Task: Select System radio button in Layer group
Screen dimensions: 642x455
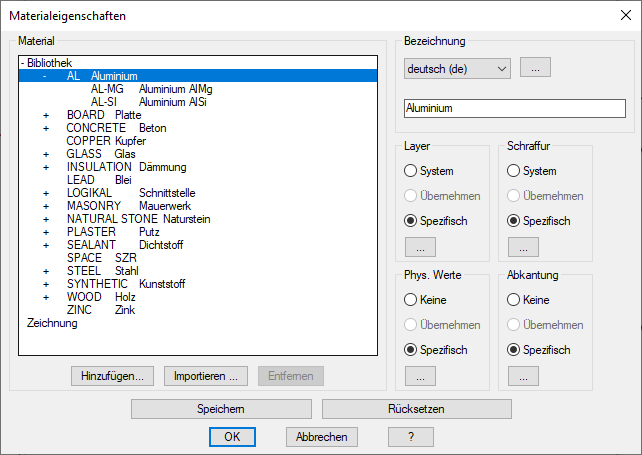Action: 411,171
